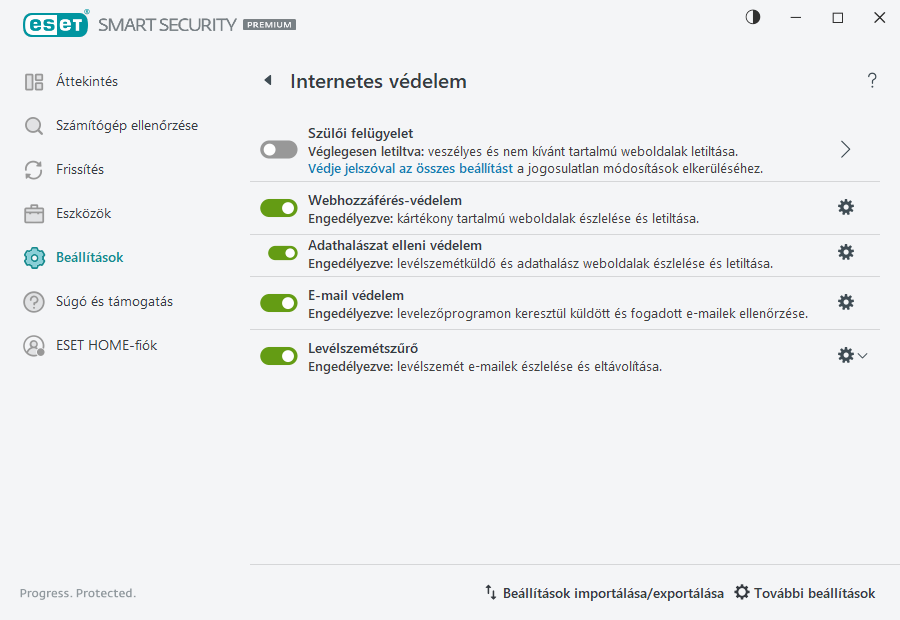The height and width of the screenshot is (620, 900).
Task: Open E-mail védelem settings gear
Action: tap(846, 301)
